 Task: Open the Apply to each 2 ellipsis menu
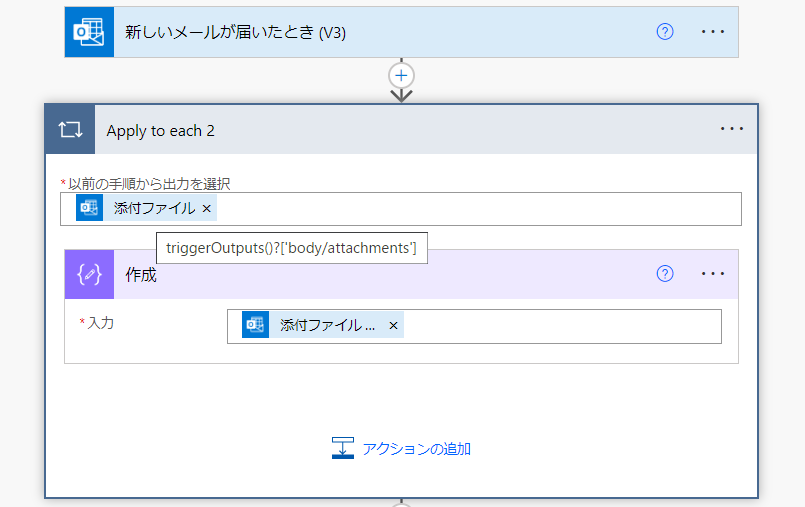pyautogui.click(x=732, y=129)
